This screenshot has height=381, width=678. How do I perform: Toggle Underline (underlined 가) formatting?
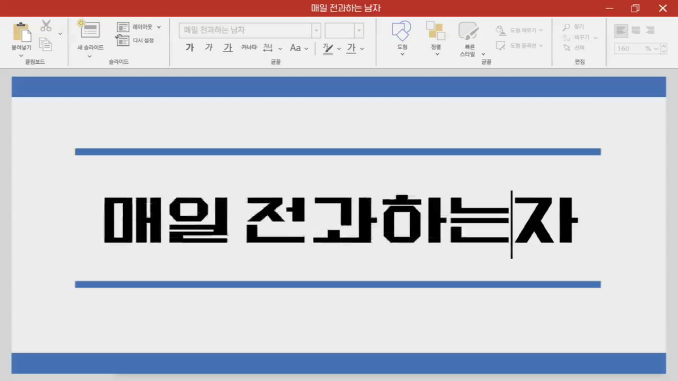227,48
